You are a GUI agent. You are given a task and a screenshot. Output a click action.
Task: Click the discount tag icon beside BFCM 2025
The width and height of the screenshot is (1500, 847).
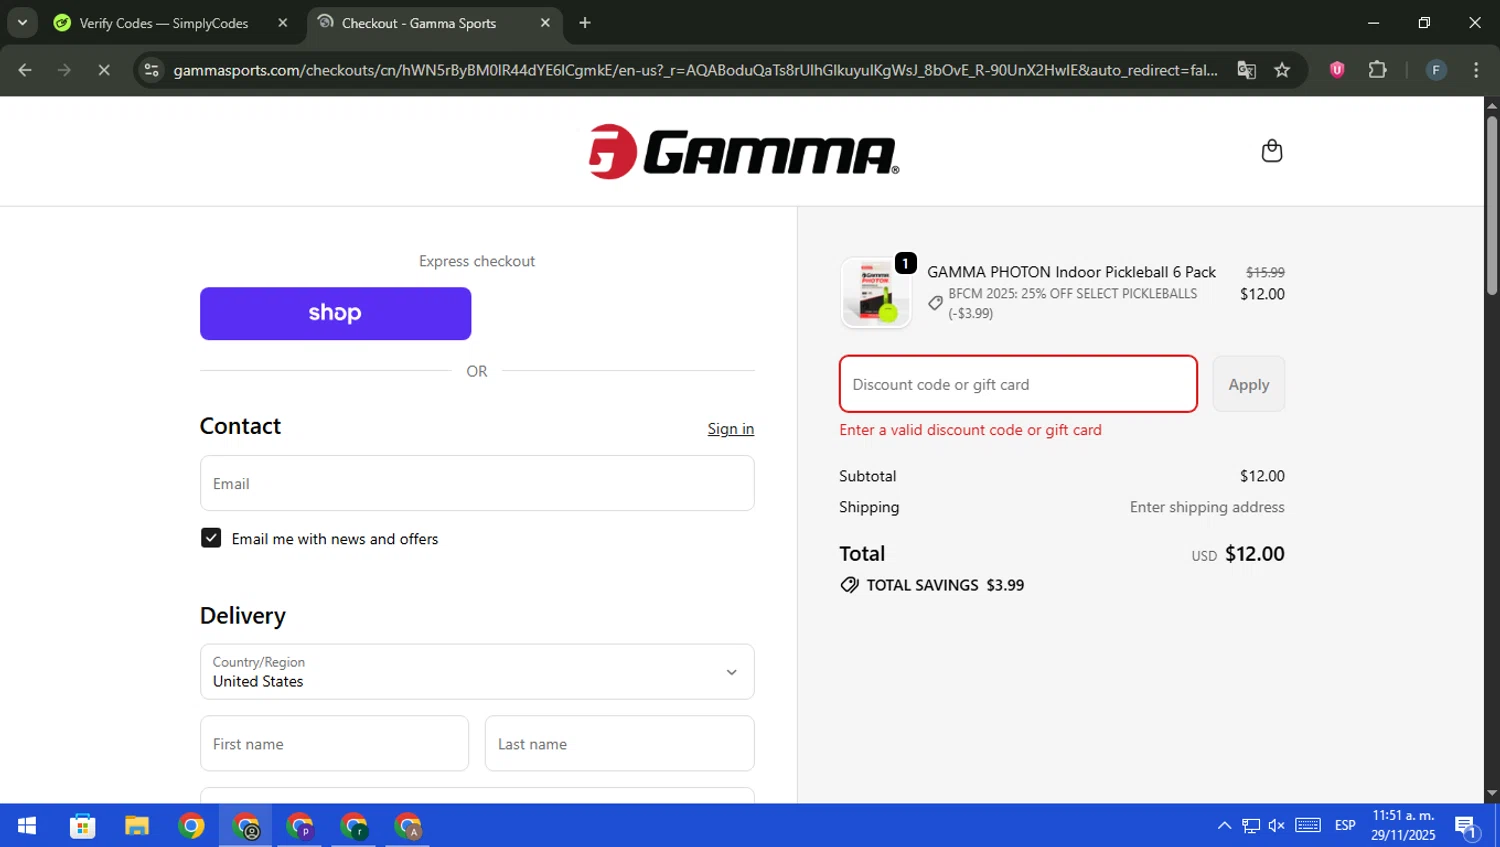[x=935, y=303]
